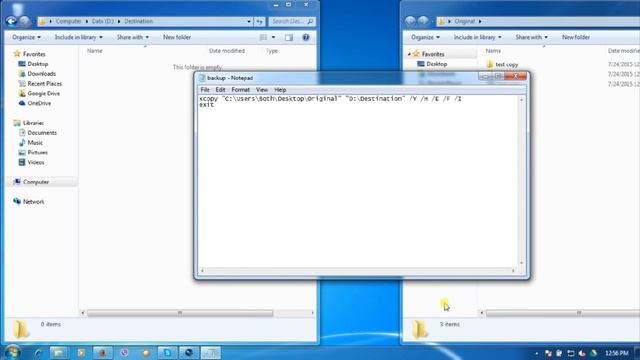Screen dimensions: 640x360
Task: Sort by Name column in Original window
Action: click(x=493, y=51)
